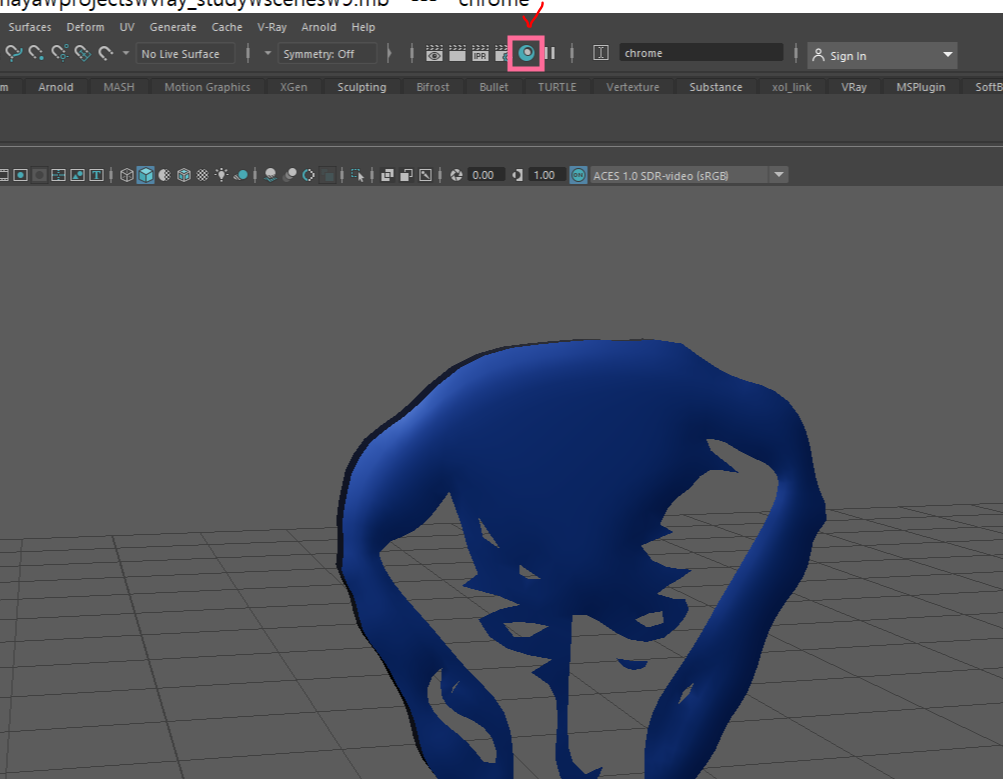Toggle the safe action icon
1003x779 pixels.
77,175
